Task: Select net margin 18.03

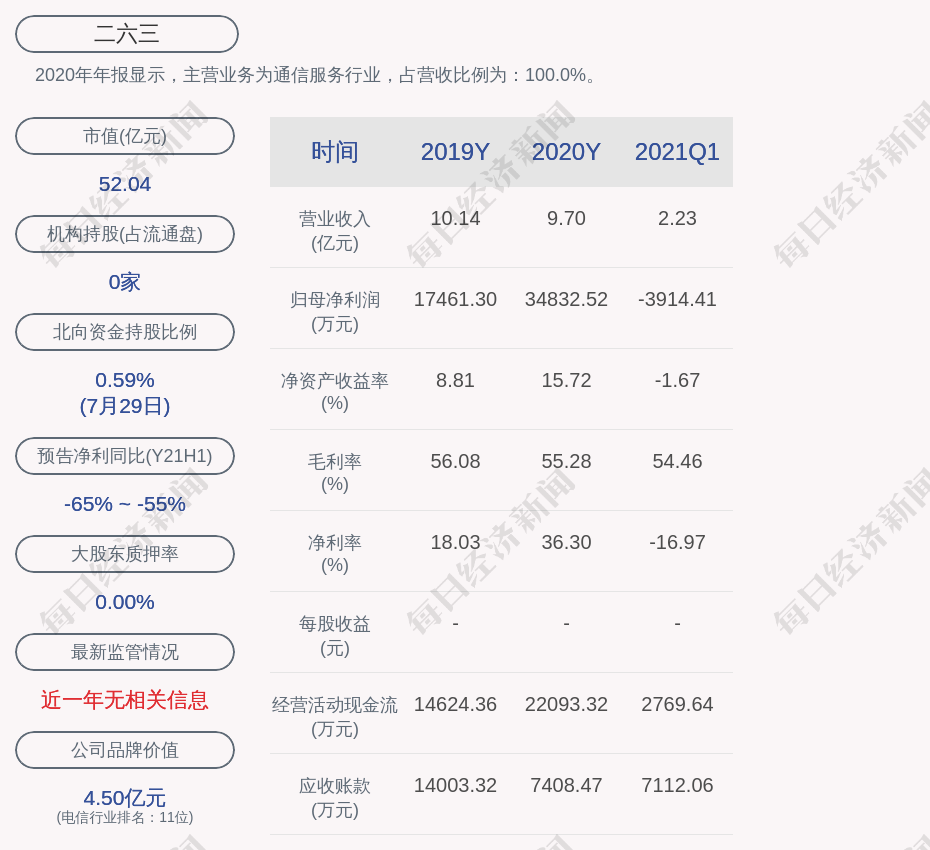Action: coord(455,542)
